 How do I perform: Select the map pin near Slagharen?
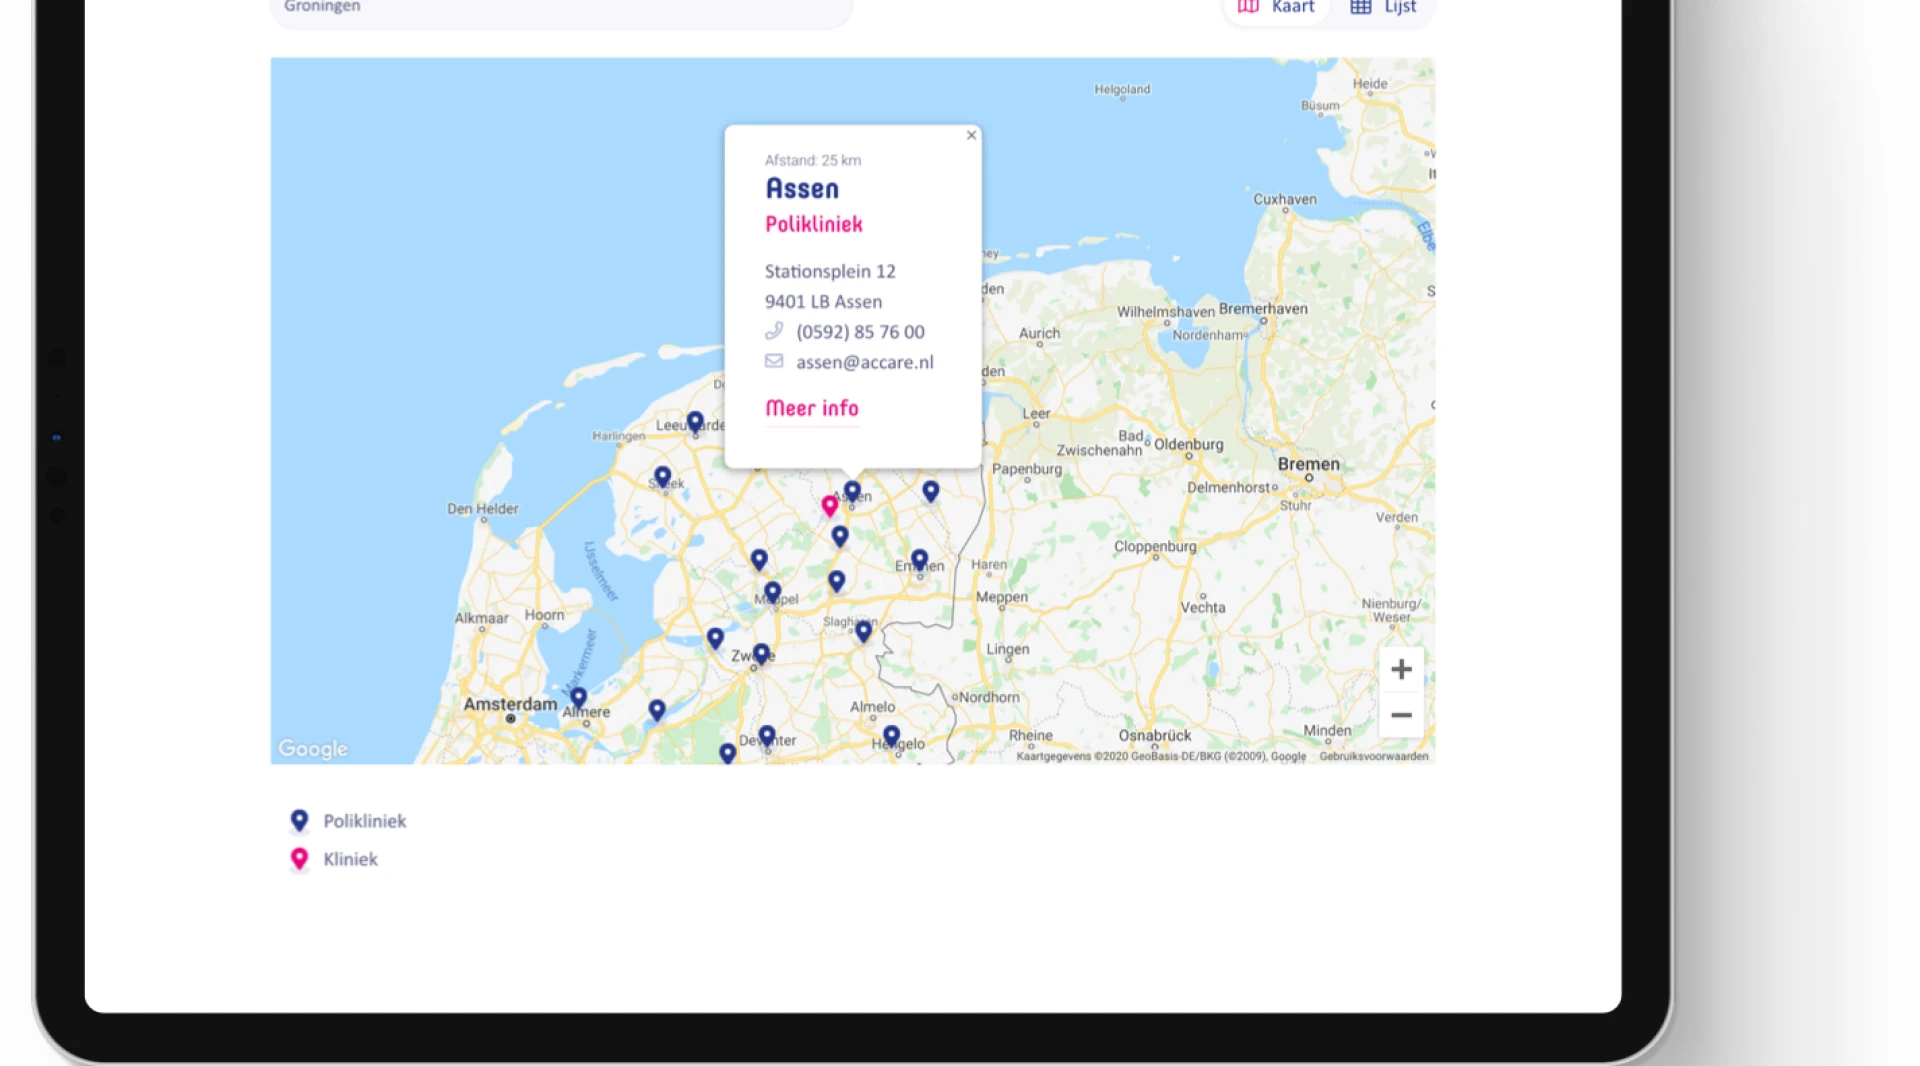tap(863, 630)
